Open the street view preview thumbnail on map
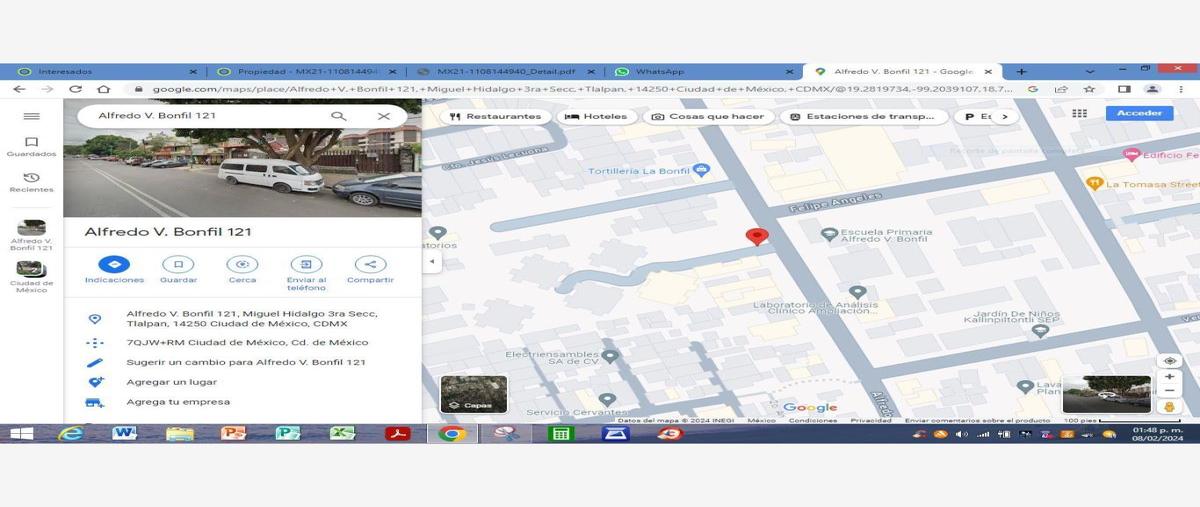 coord(1106,394)
